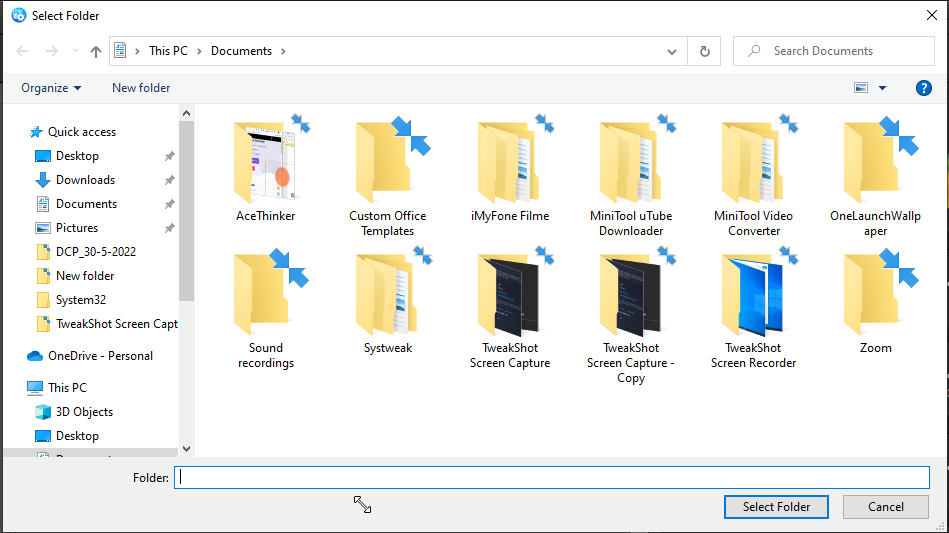Expand the address bar history dropdown
949x533 pixels.
coord(672,52)
